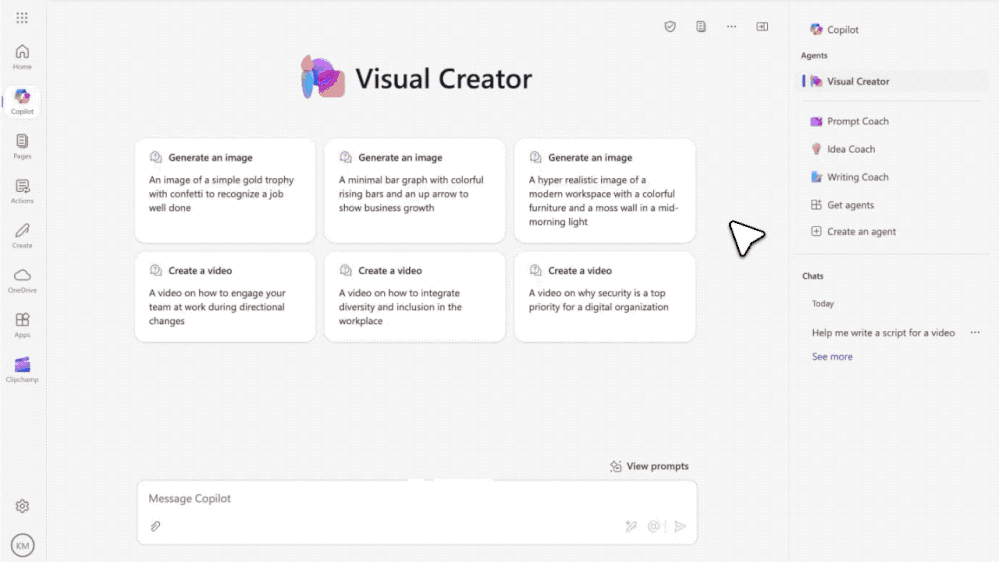Screen dimensions: 999x562
Task: Click the send message arrow icon
Action: coord(680,526)
